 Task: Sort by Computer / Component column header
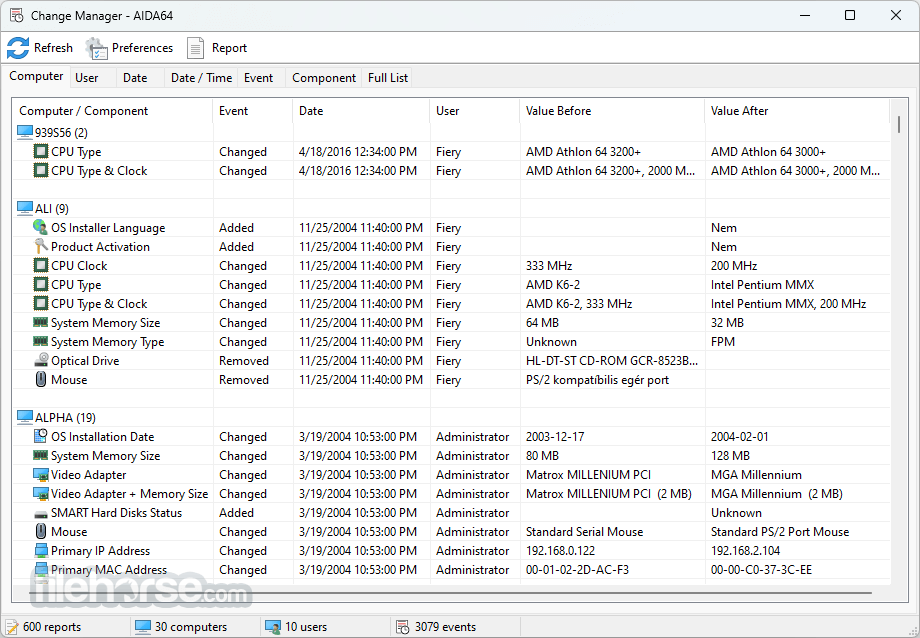(113, 111)
